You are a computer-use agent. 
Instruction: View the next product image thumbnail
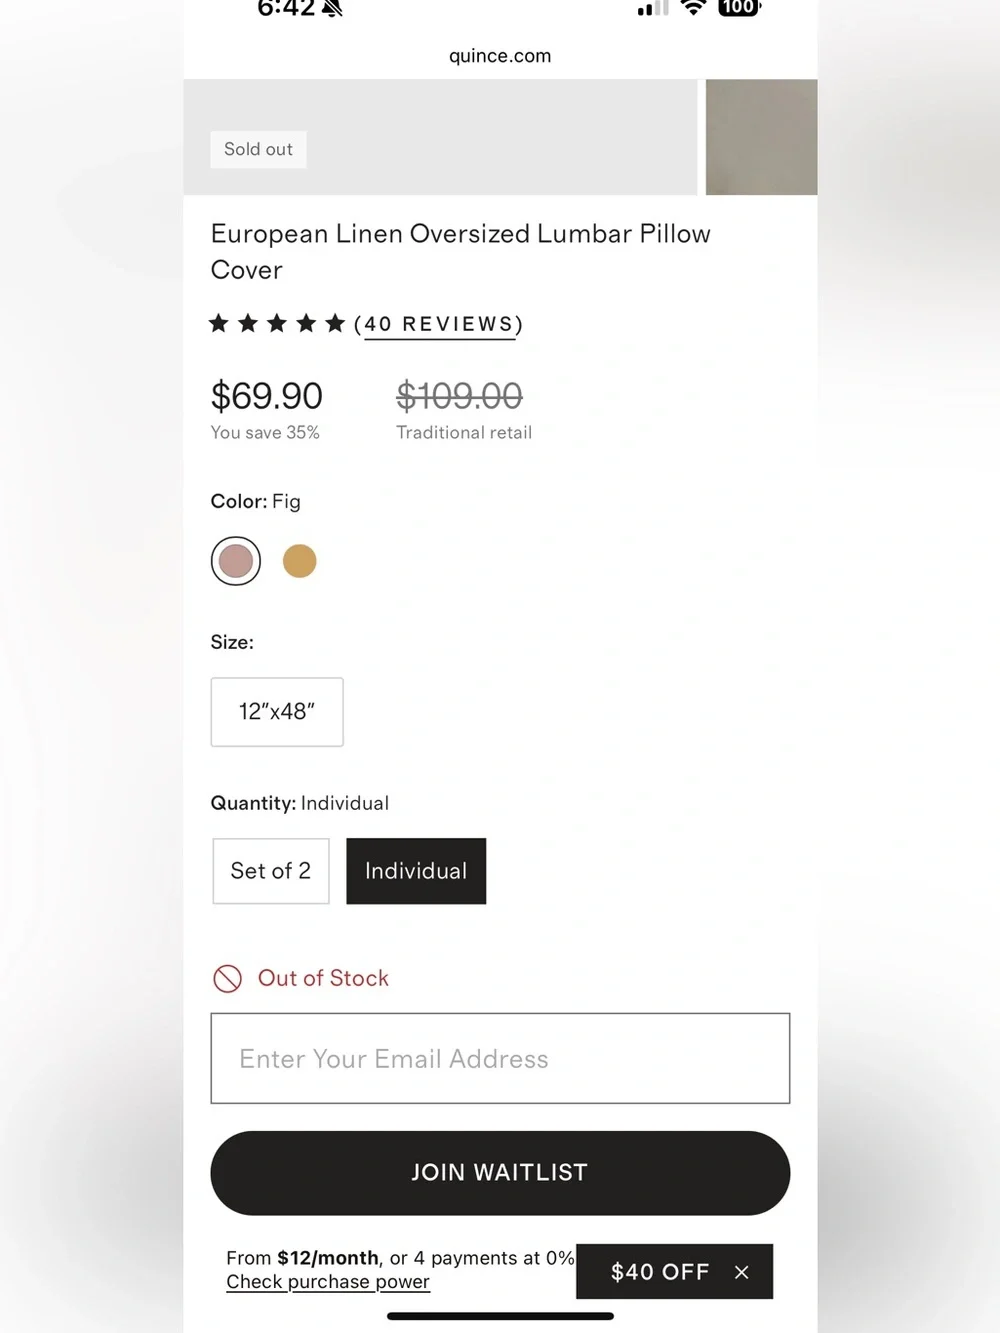tap(761, 137)
